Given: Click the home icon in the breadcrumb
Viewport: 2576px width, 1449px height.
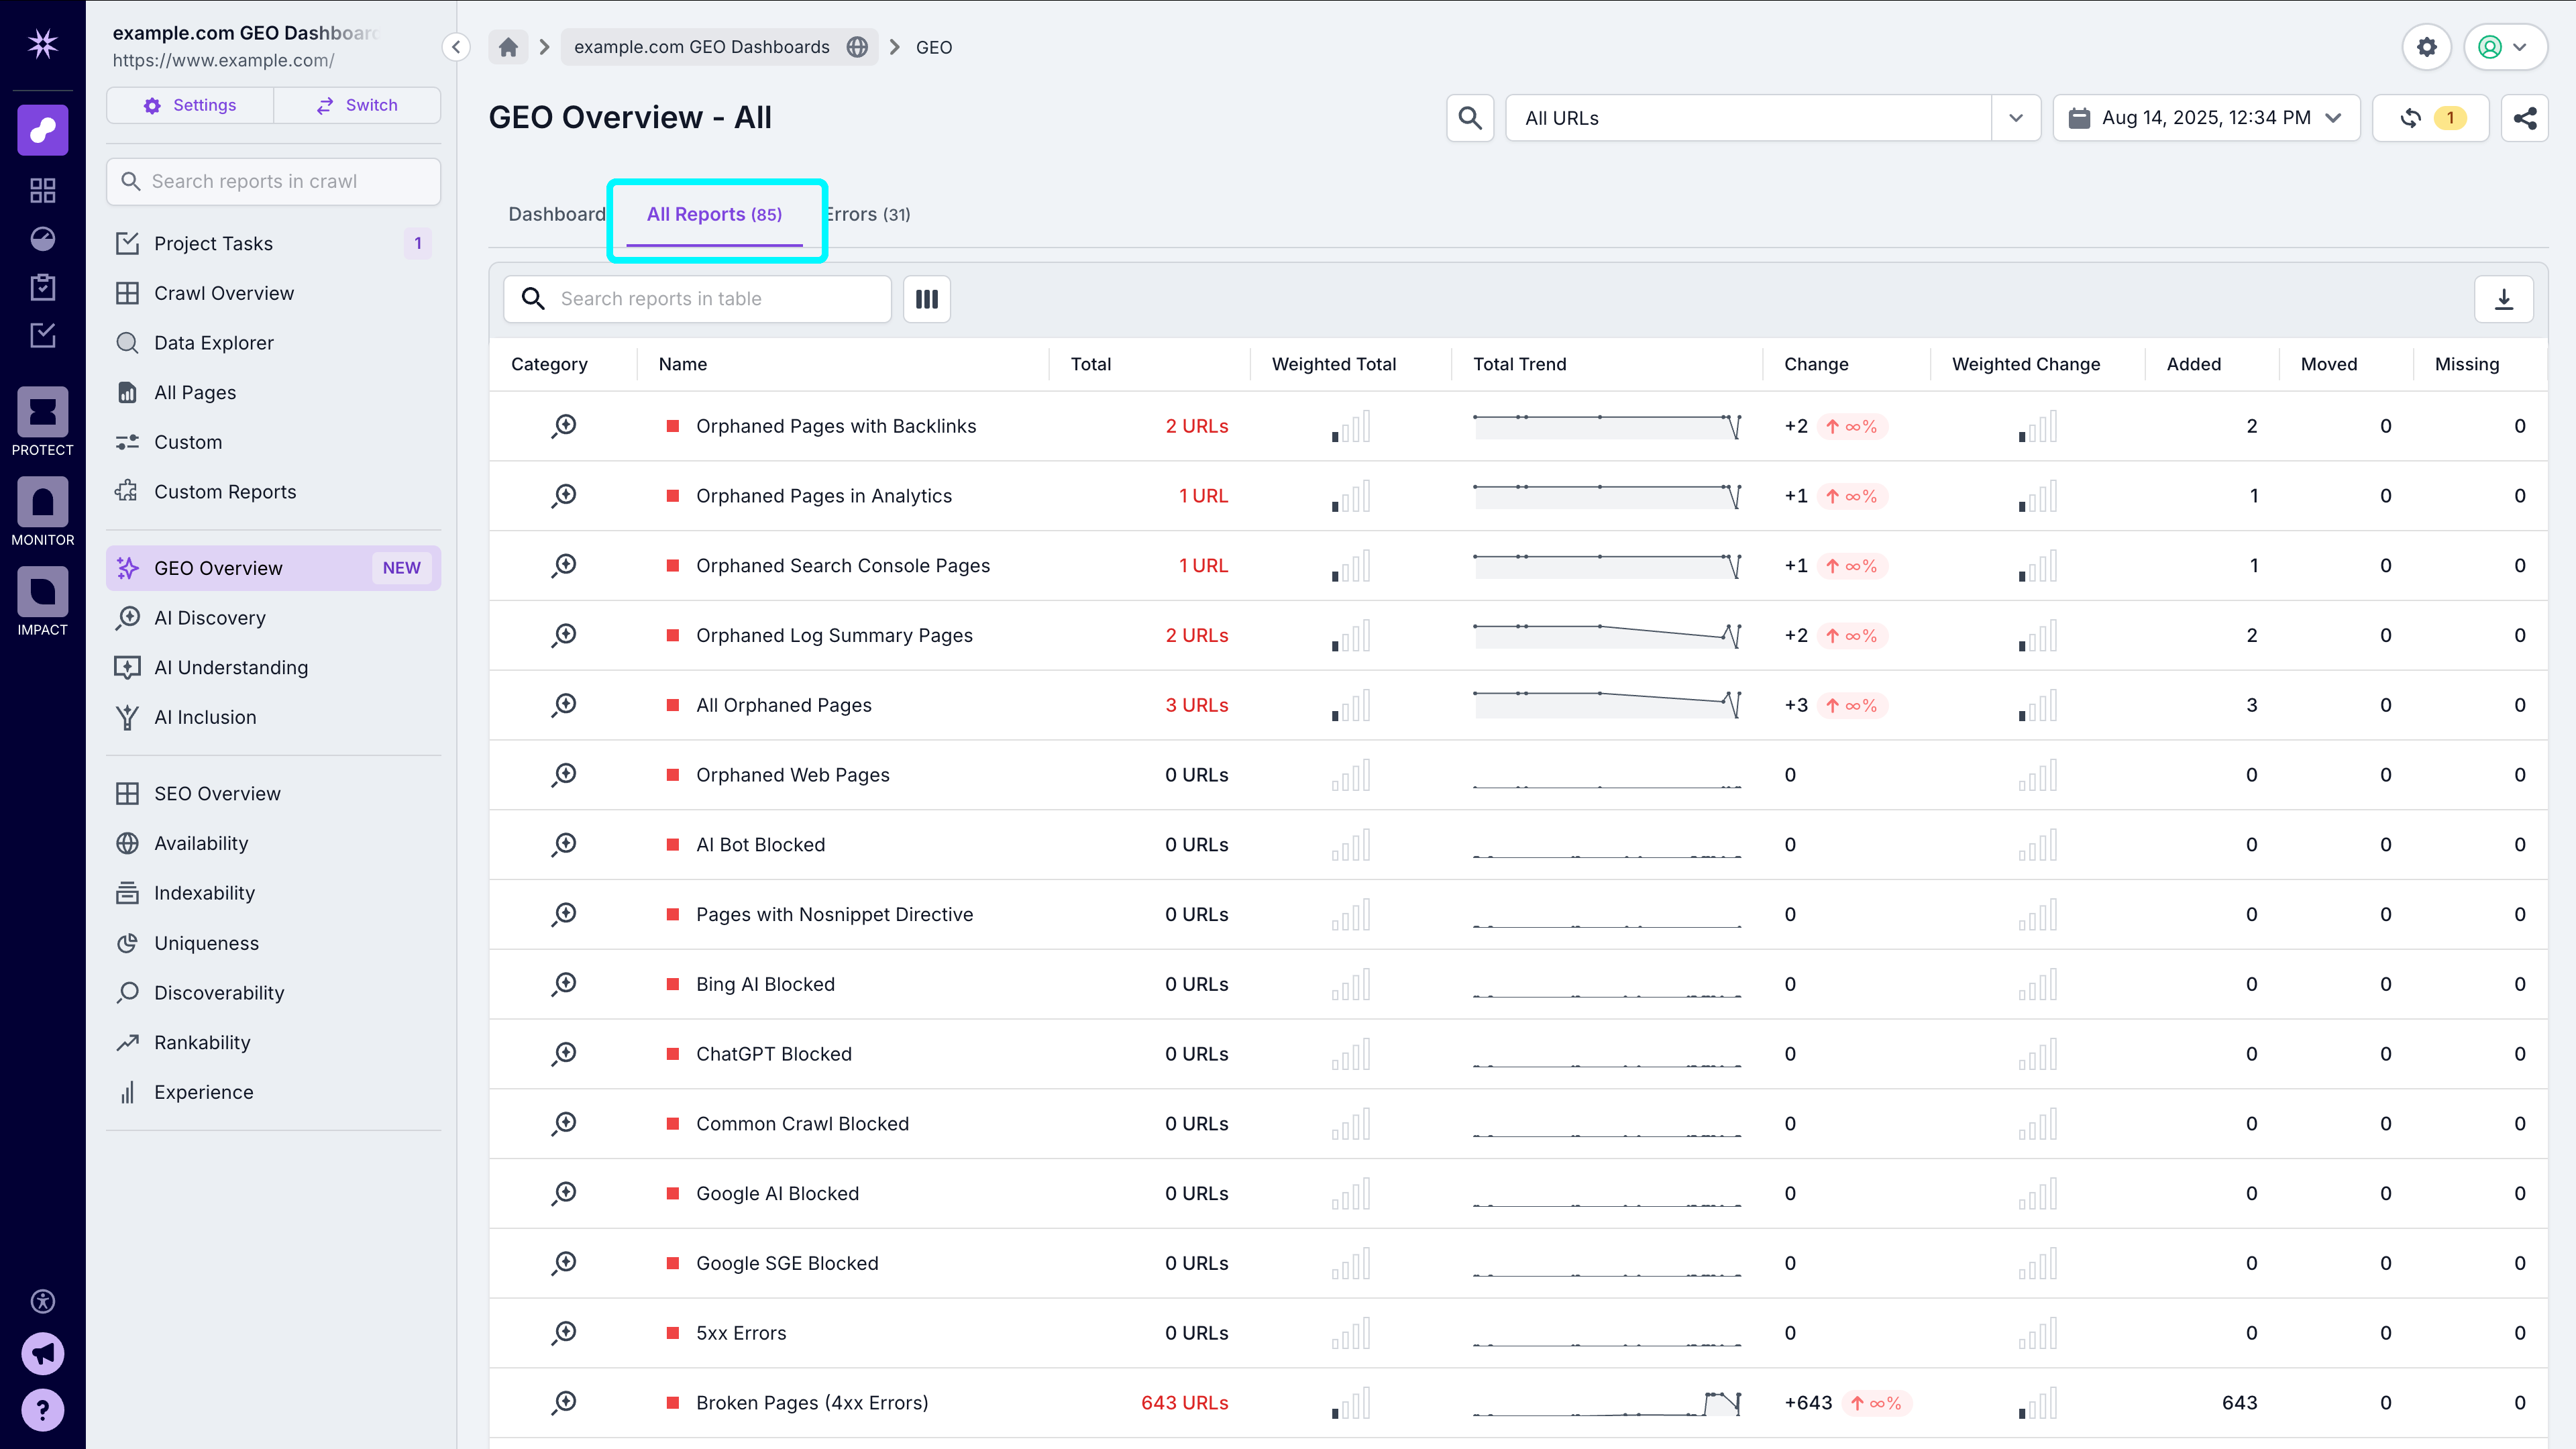Looking at the screenshot, I should click(x=508, y=46).
